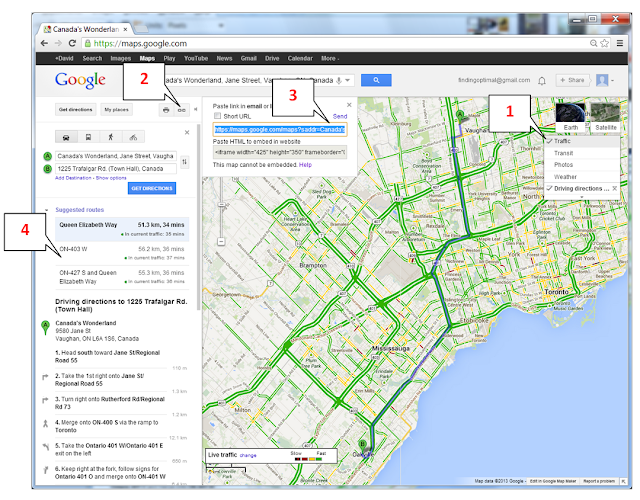Click the browser back arrow

44,43
